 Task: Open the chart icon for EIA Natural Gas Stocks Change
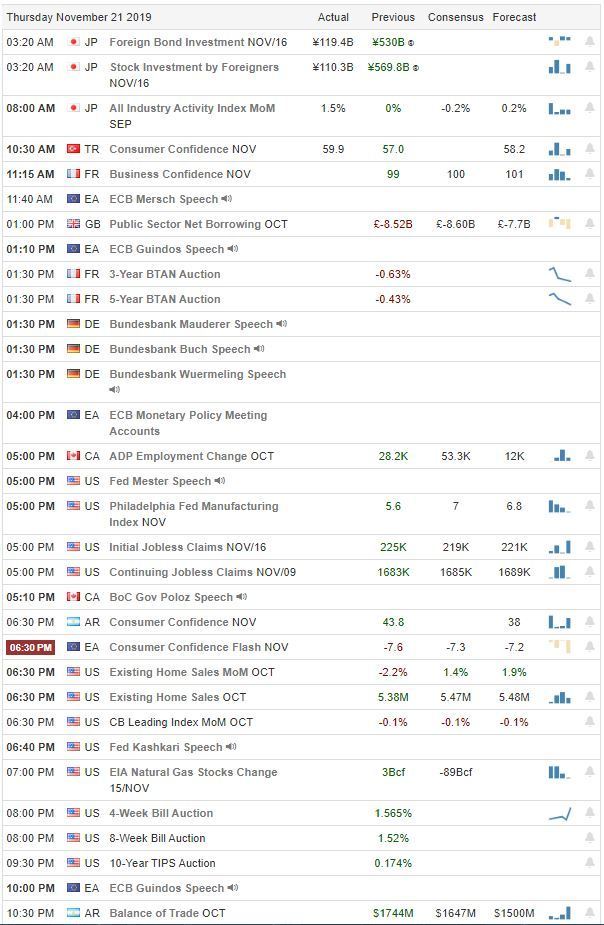pyautogui.click(x=559, y=772)
